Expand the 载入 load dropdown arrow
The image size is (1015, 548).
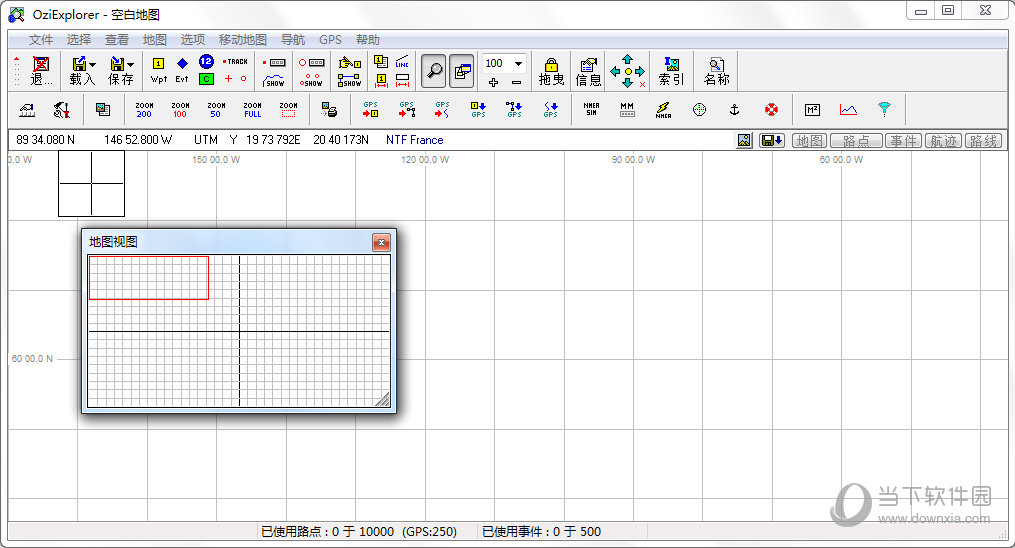point(93,64)
